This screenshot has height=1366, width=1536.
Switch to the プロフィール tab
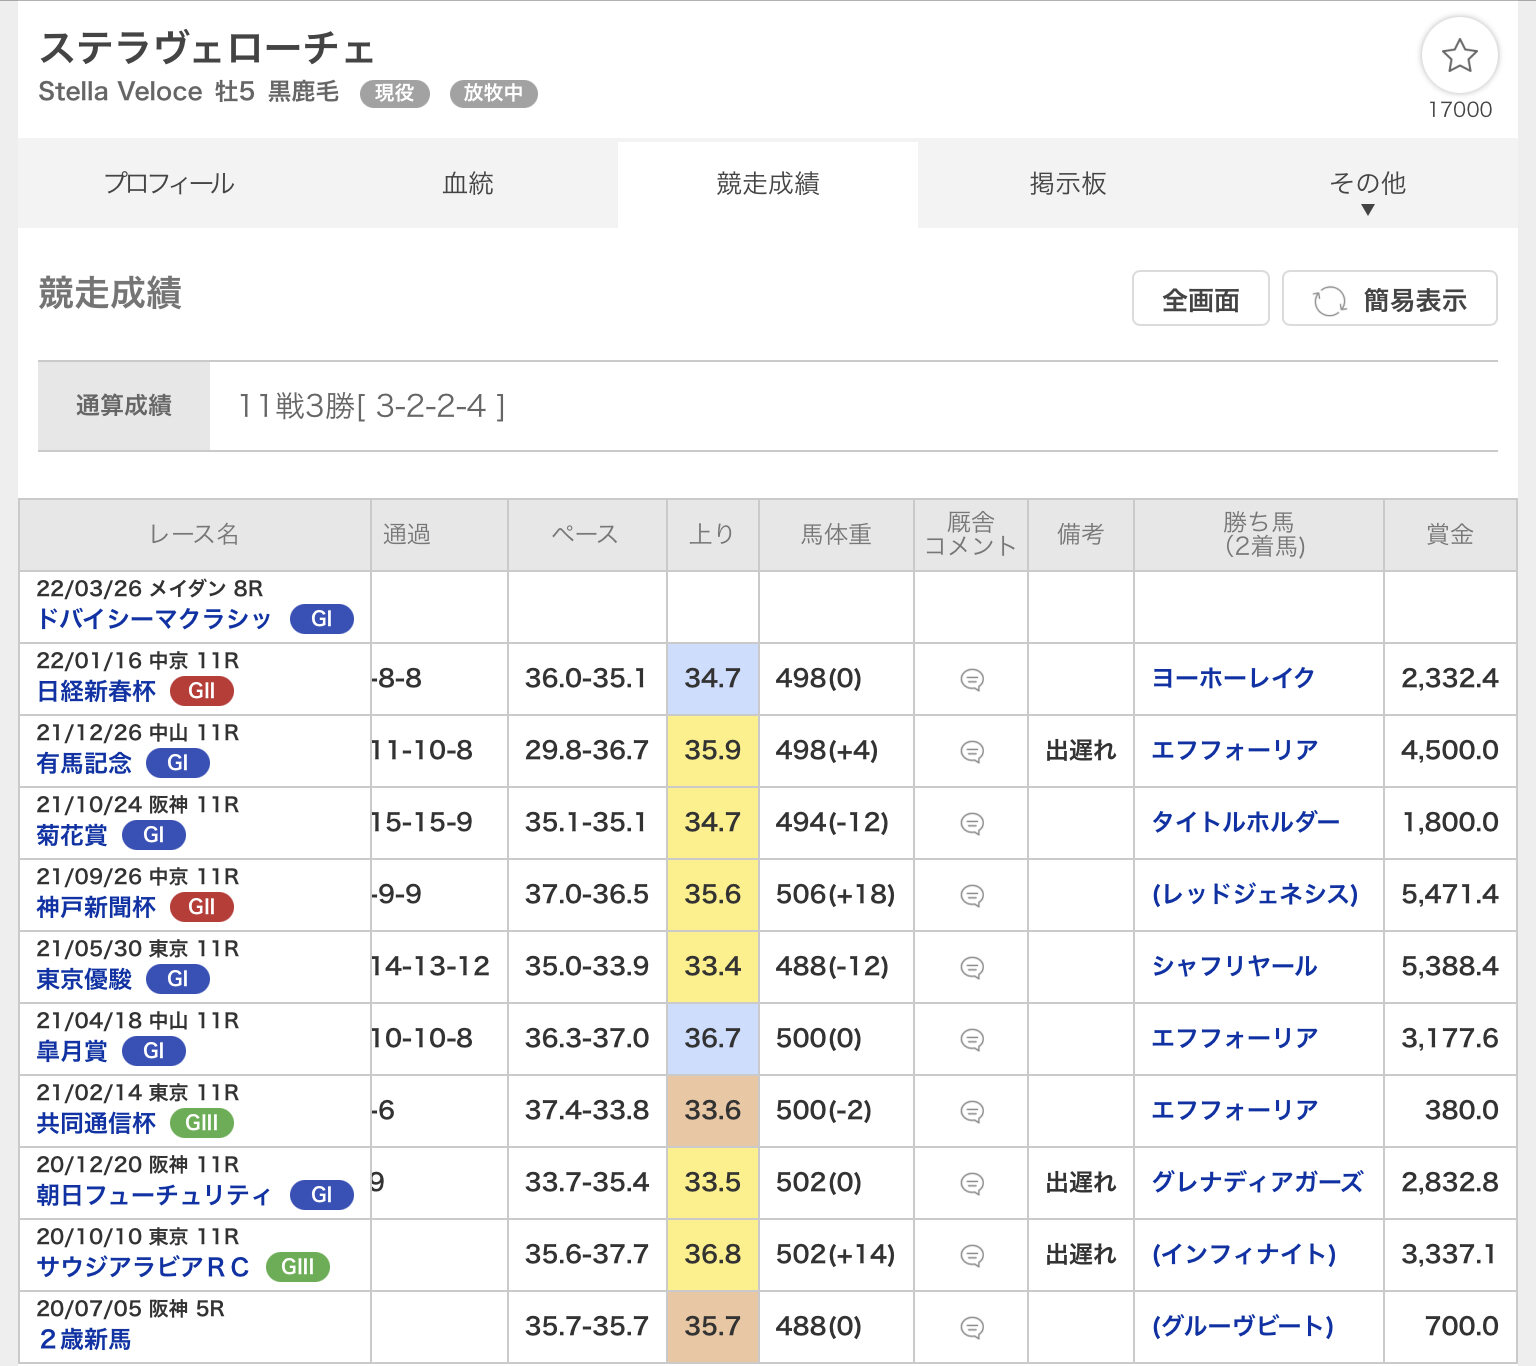click(x=169, y=184)
